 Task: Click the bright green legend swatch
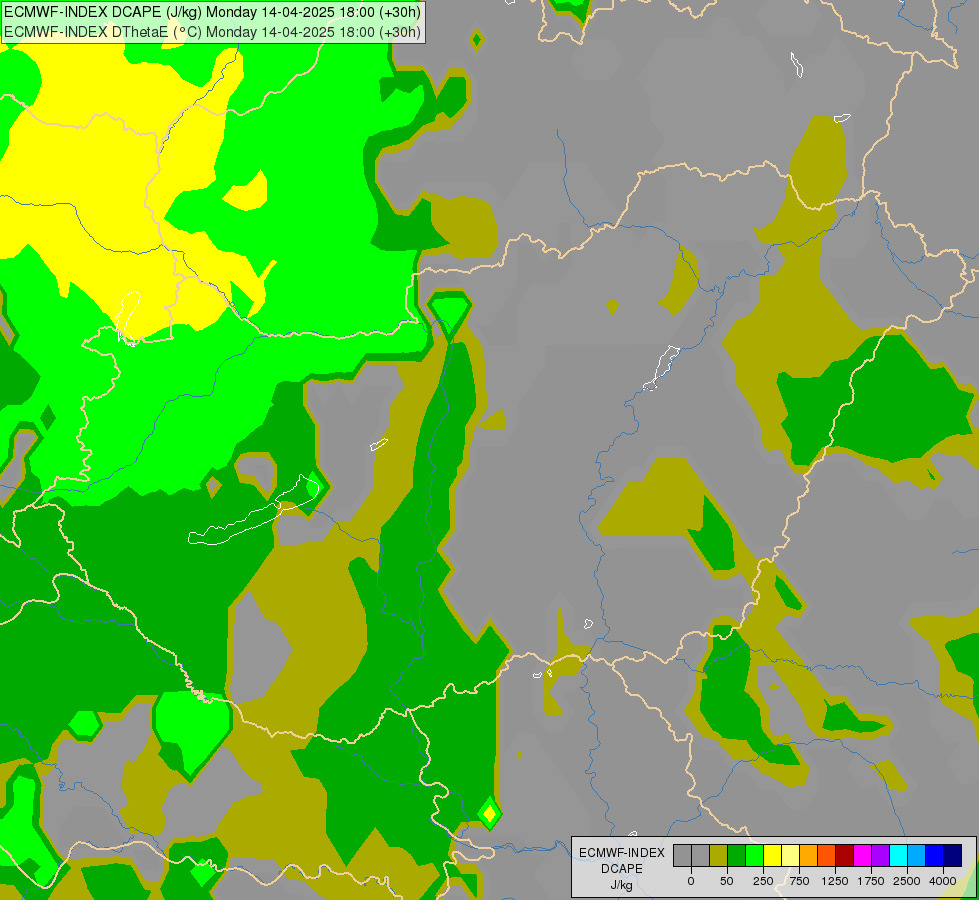[x=755, y=855]
